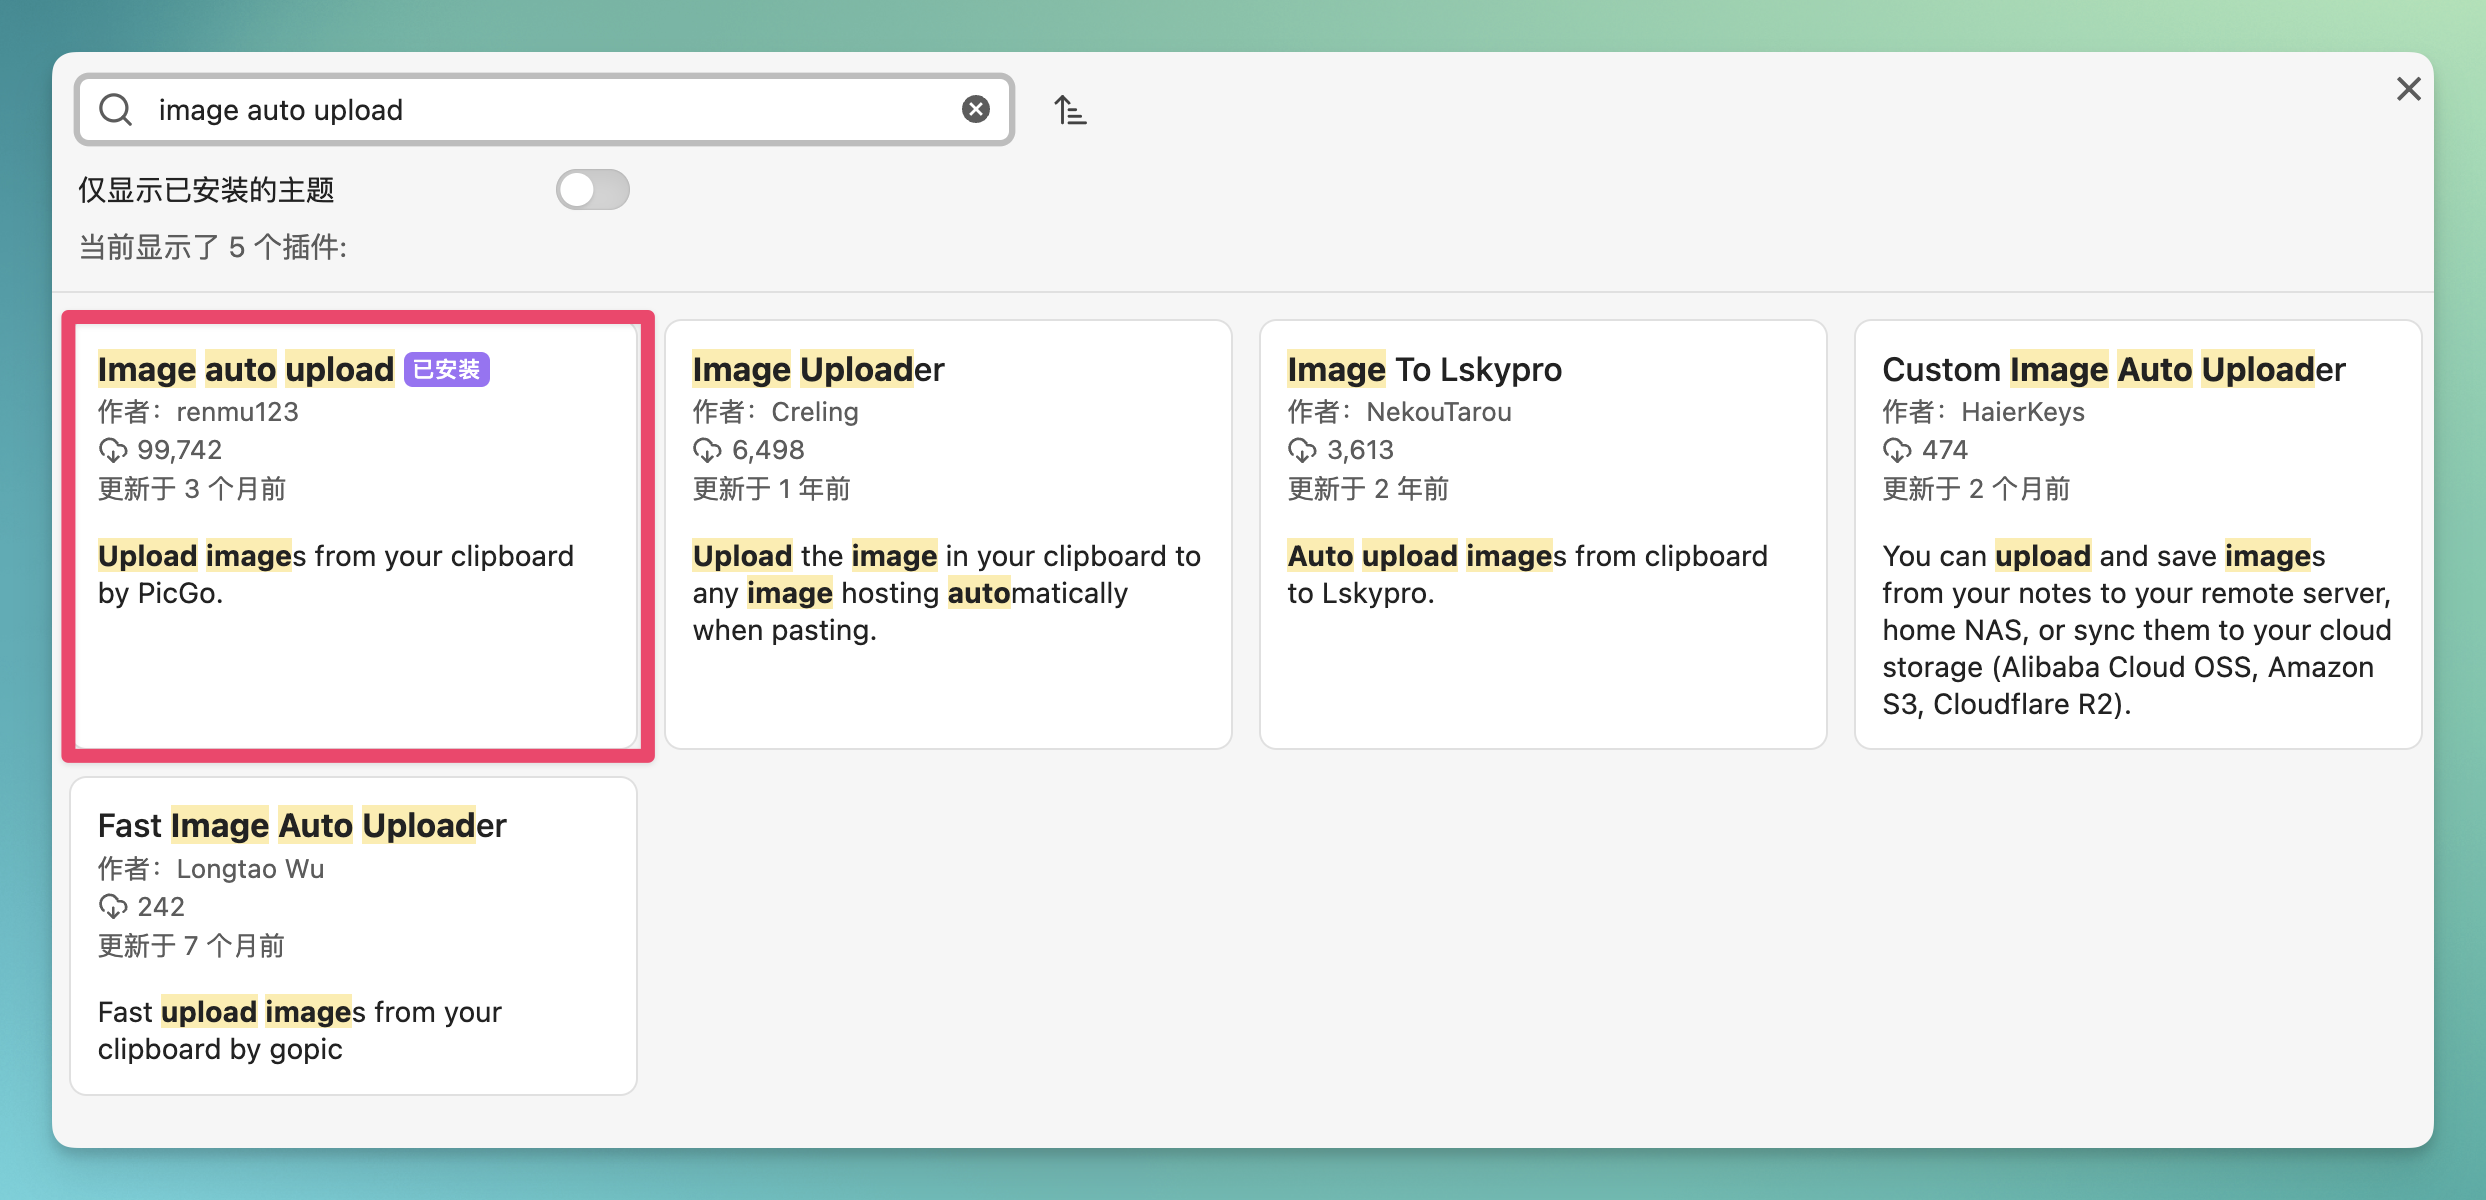Image resolution: width=2486 pixels, height=1200 pixels.
Task: Open the Custom Image Auto Uploader plugin
Action: coord(2138,535)
